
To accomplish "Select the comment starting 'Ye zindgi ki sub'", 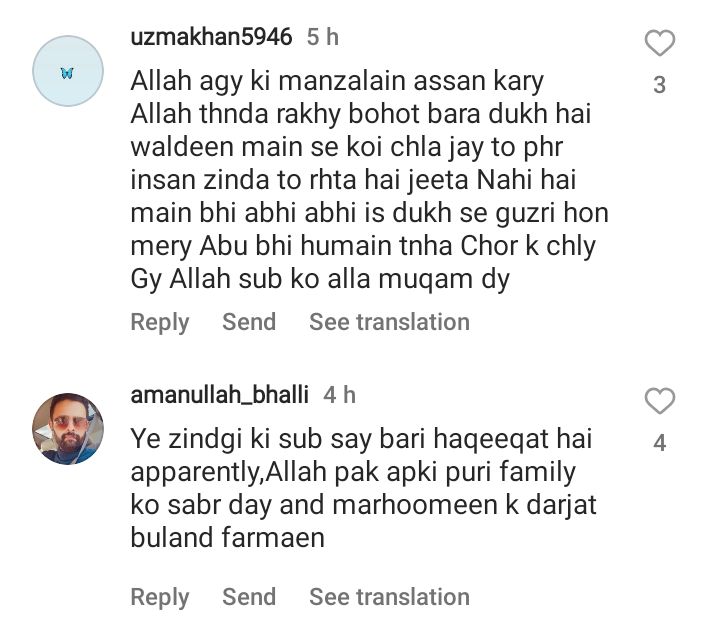I will click(363, 488).
